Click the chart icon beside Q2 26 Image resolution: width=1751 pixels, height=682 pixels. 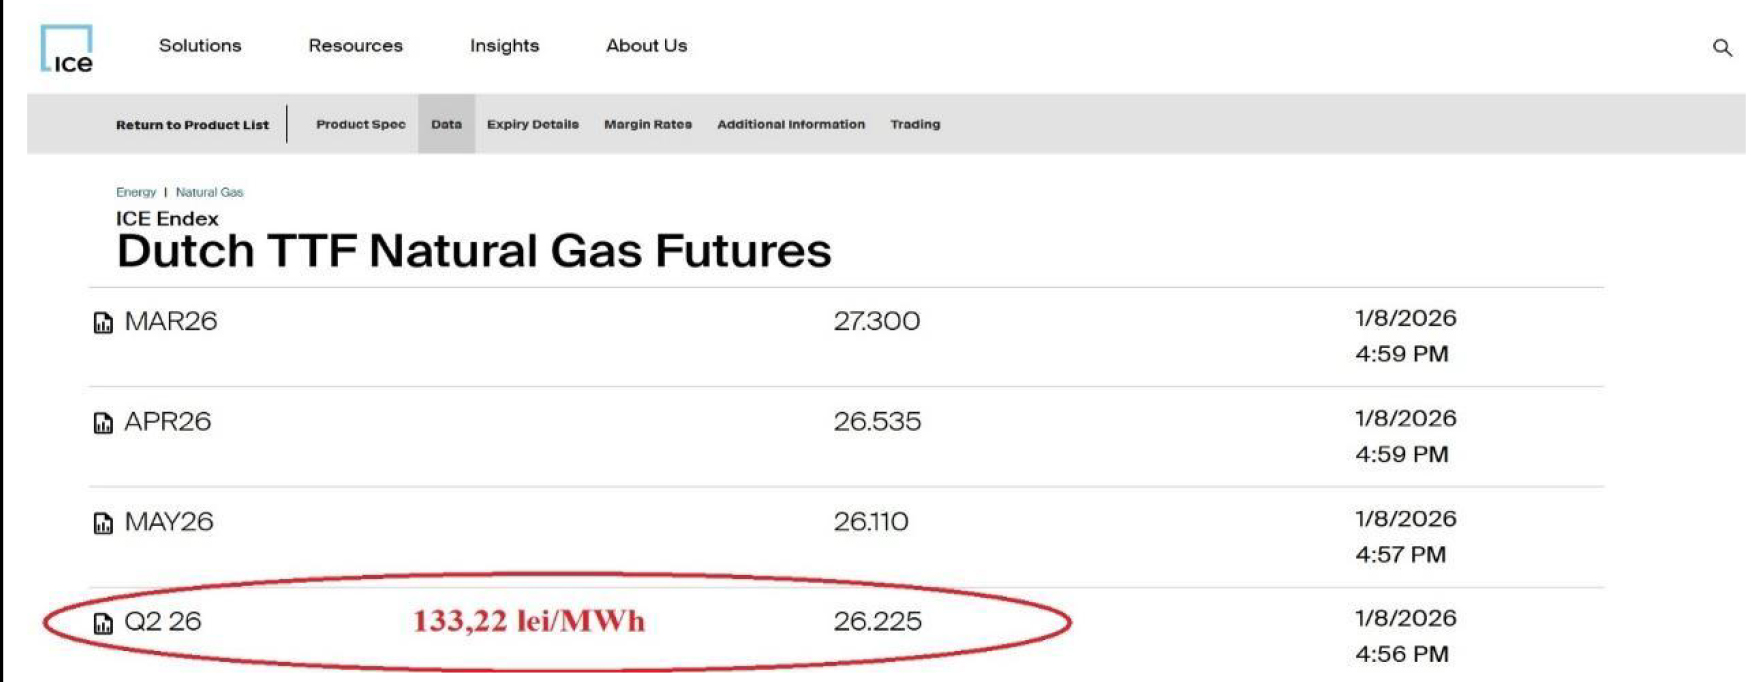click(103, 624)
